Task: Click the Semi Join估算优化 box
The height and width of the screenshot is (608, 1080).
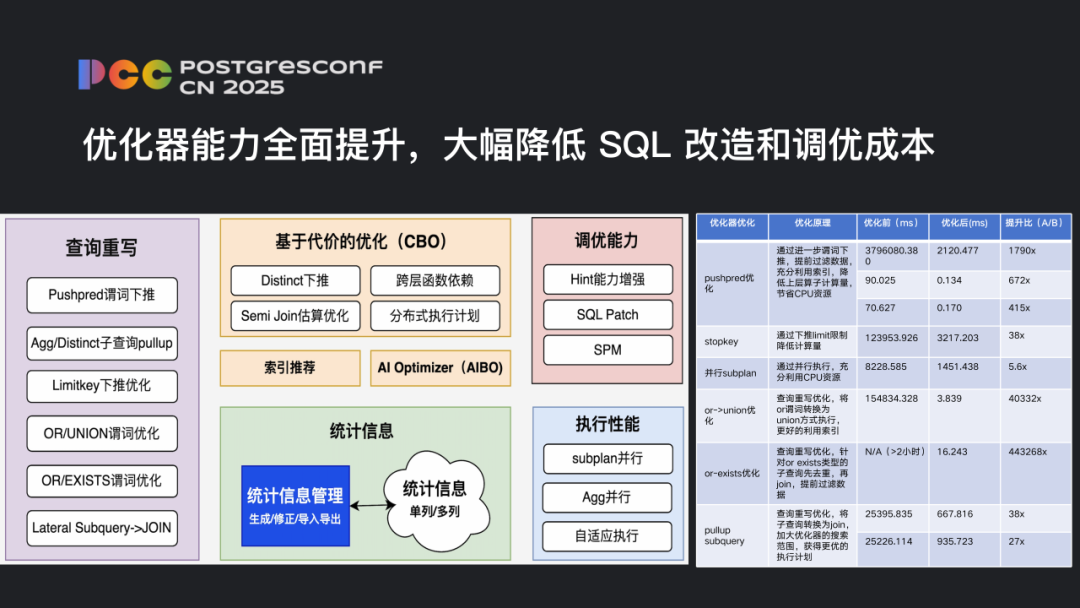Action: (x=295, y=316)
